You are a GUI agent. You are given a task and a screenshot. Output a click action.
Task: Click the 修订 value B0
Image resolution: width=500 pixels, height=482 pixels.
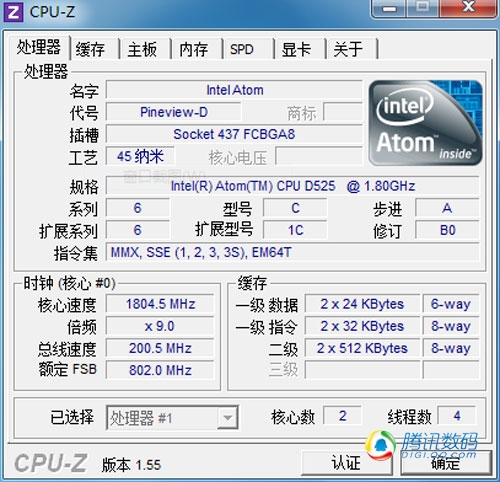tap(447, 230)
